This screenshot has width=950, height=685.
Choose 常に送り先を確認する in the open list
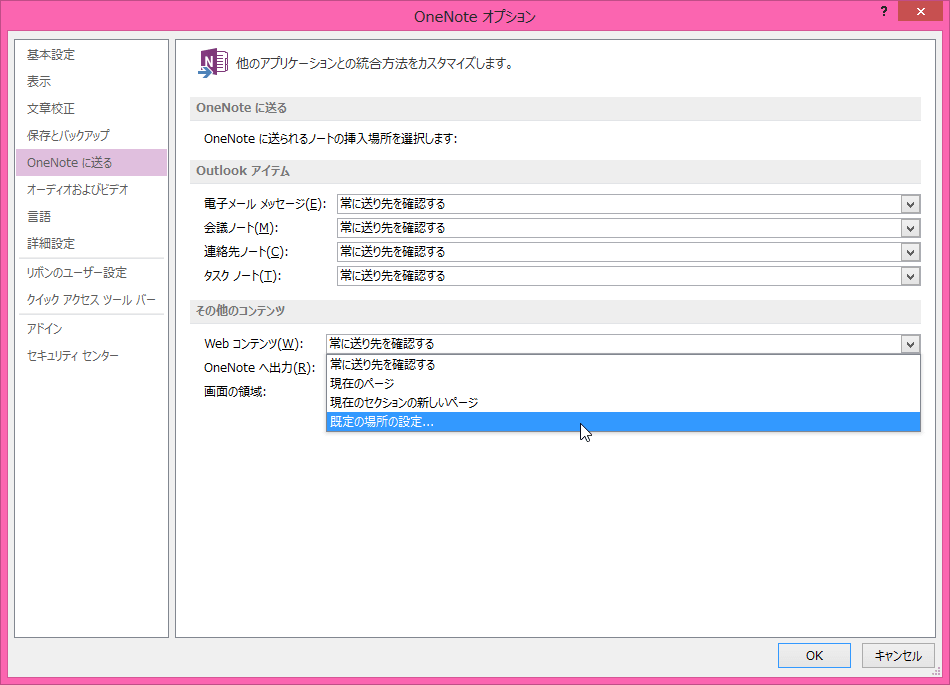click(623, 365)
